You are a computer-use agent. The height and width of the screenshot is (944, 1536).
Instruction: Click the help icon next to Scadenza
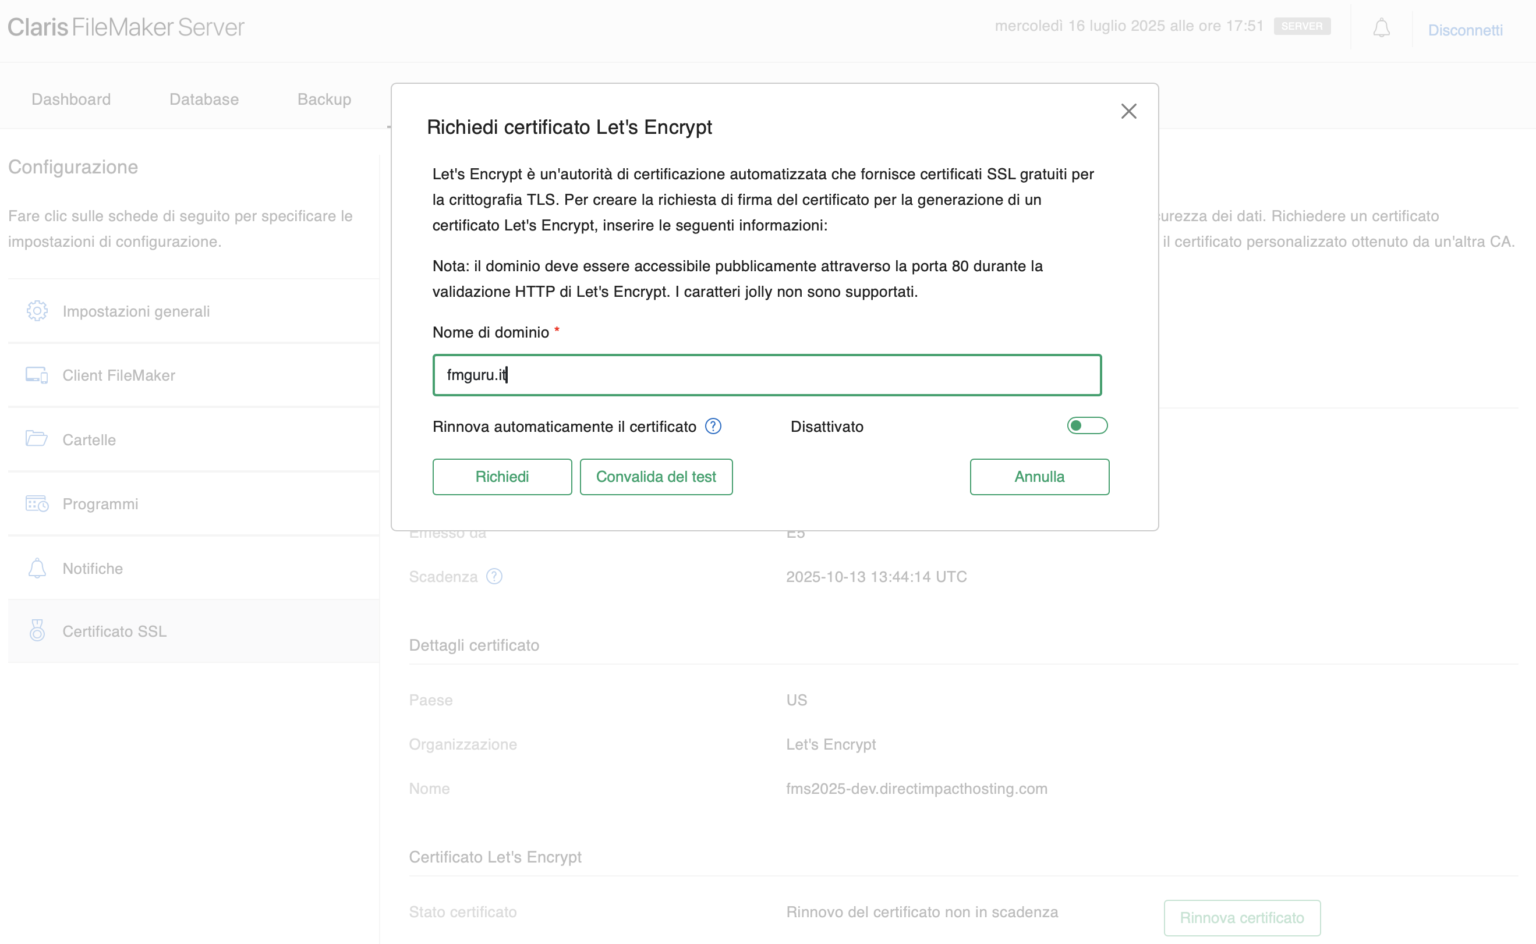[x=494, y=577]
